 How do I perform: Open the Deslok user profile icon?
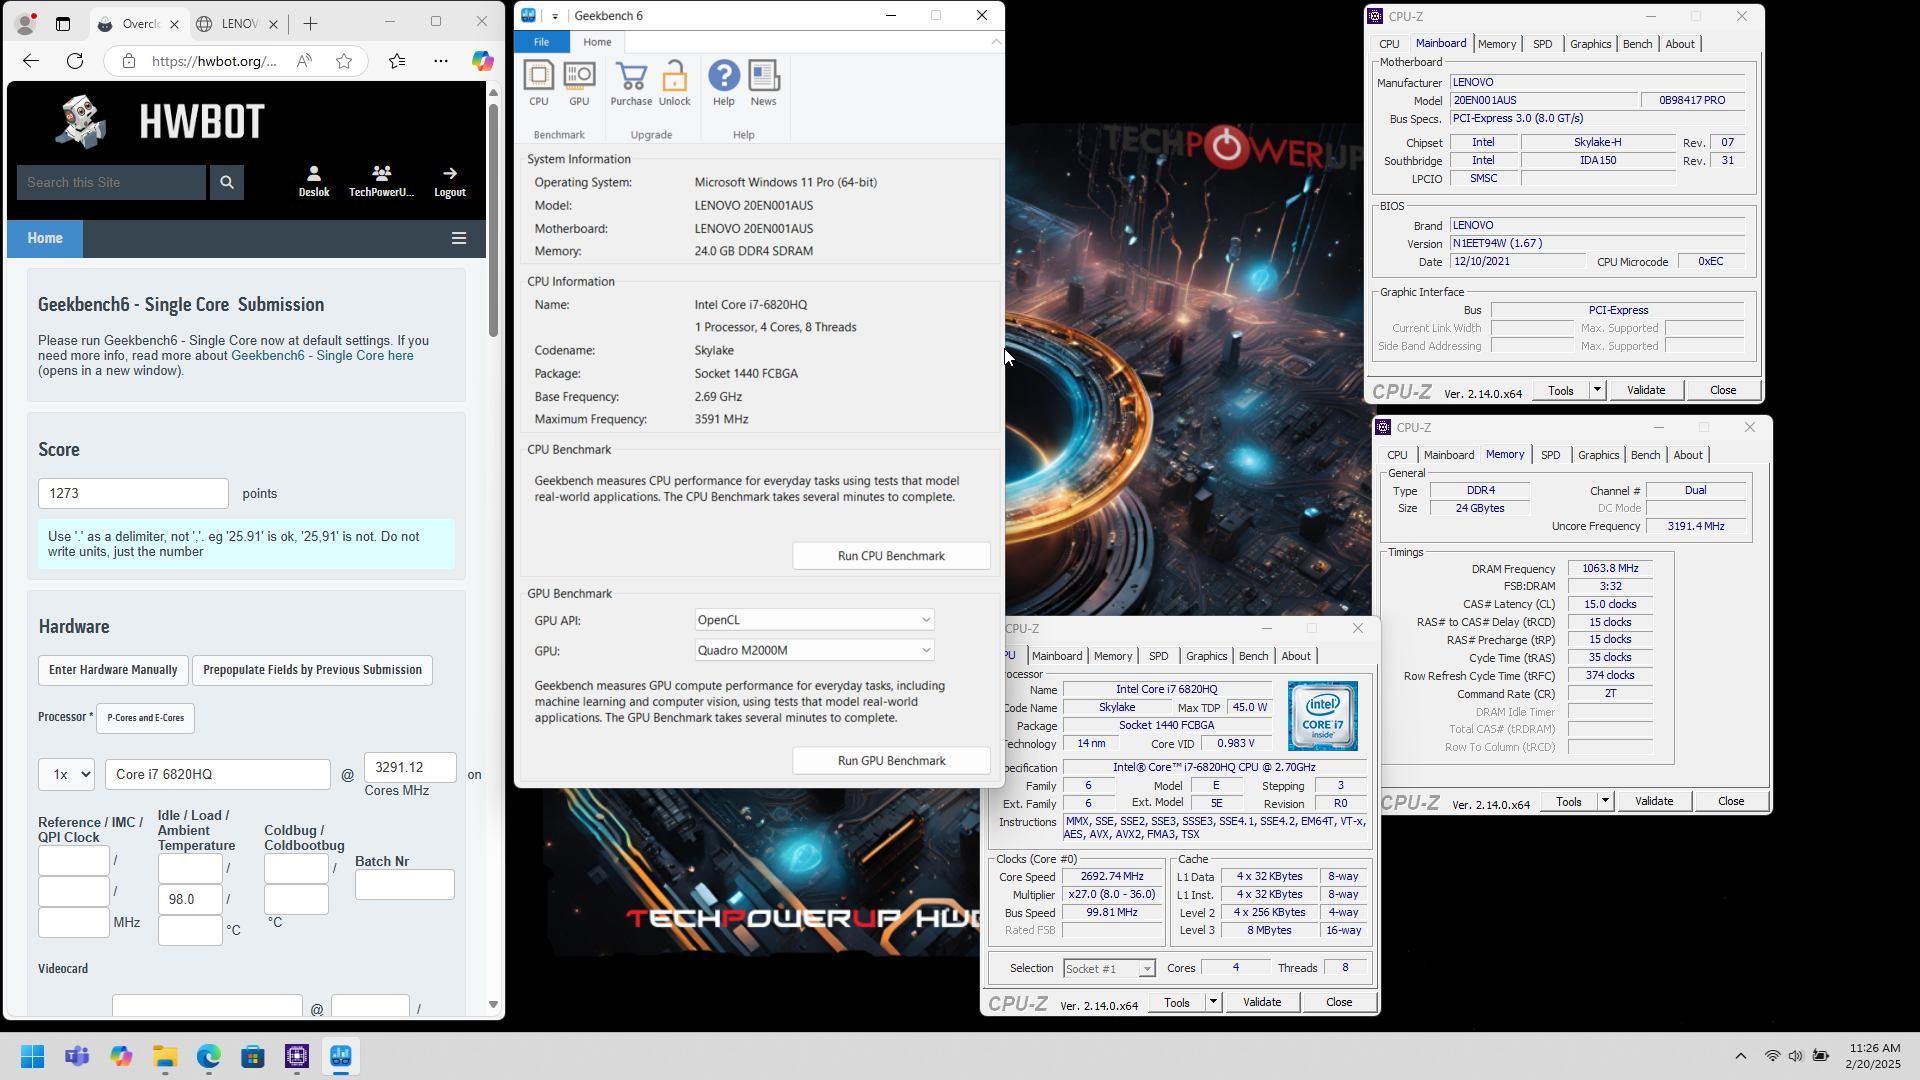pyautogui.click(x=314, y=181)
